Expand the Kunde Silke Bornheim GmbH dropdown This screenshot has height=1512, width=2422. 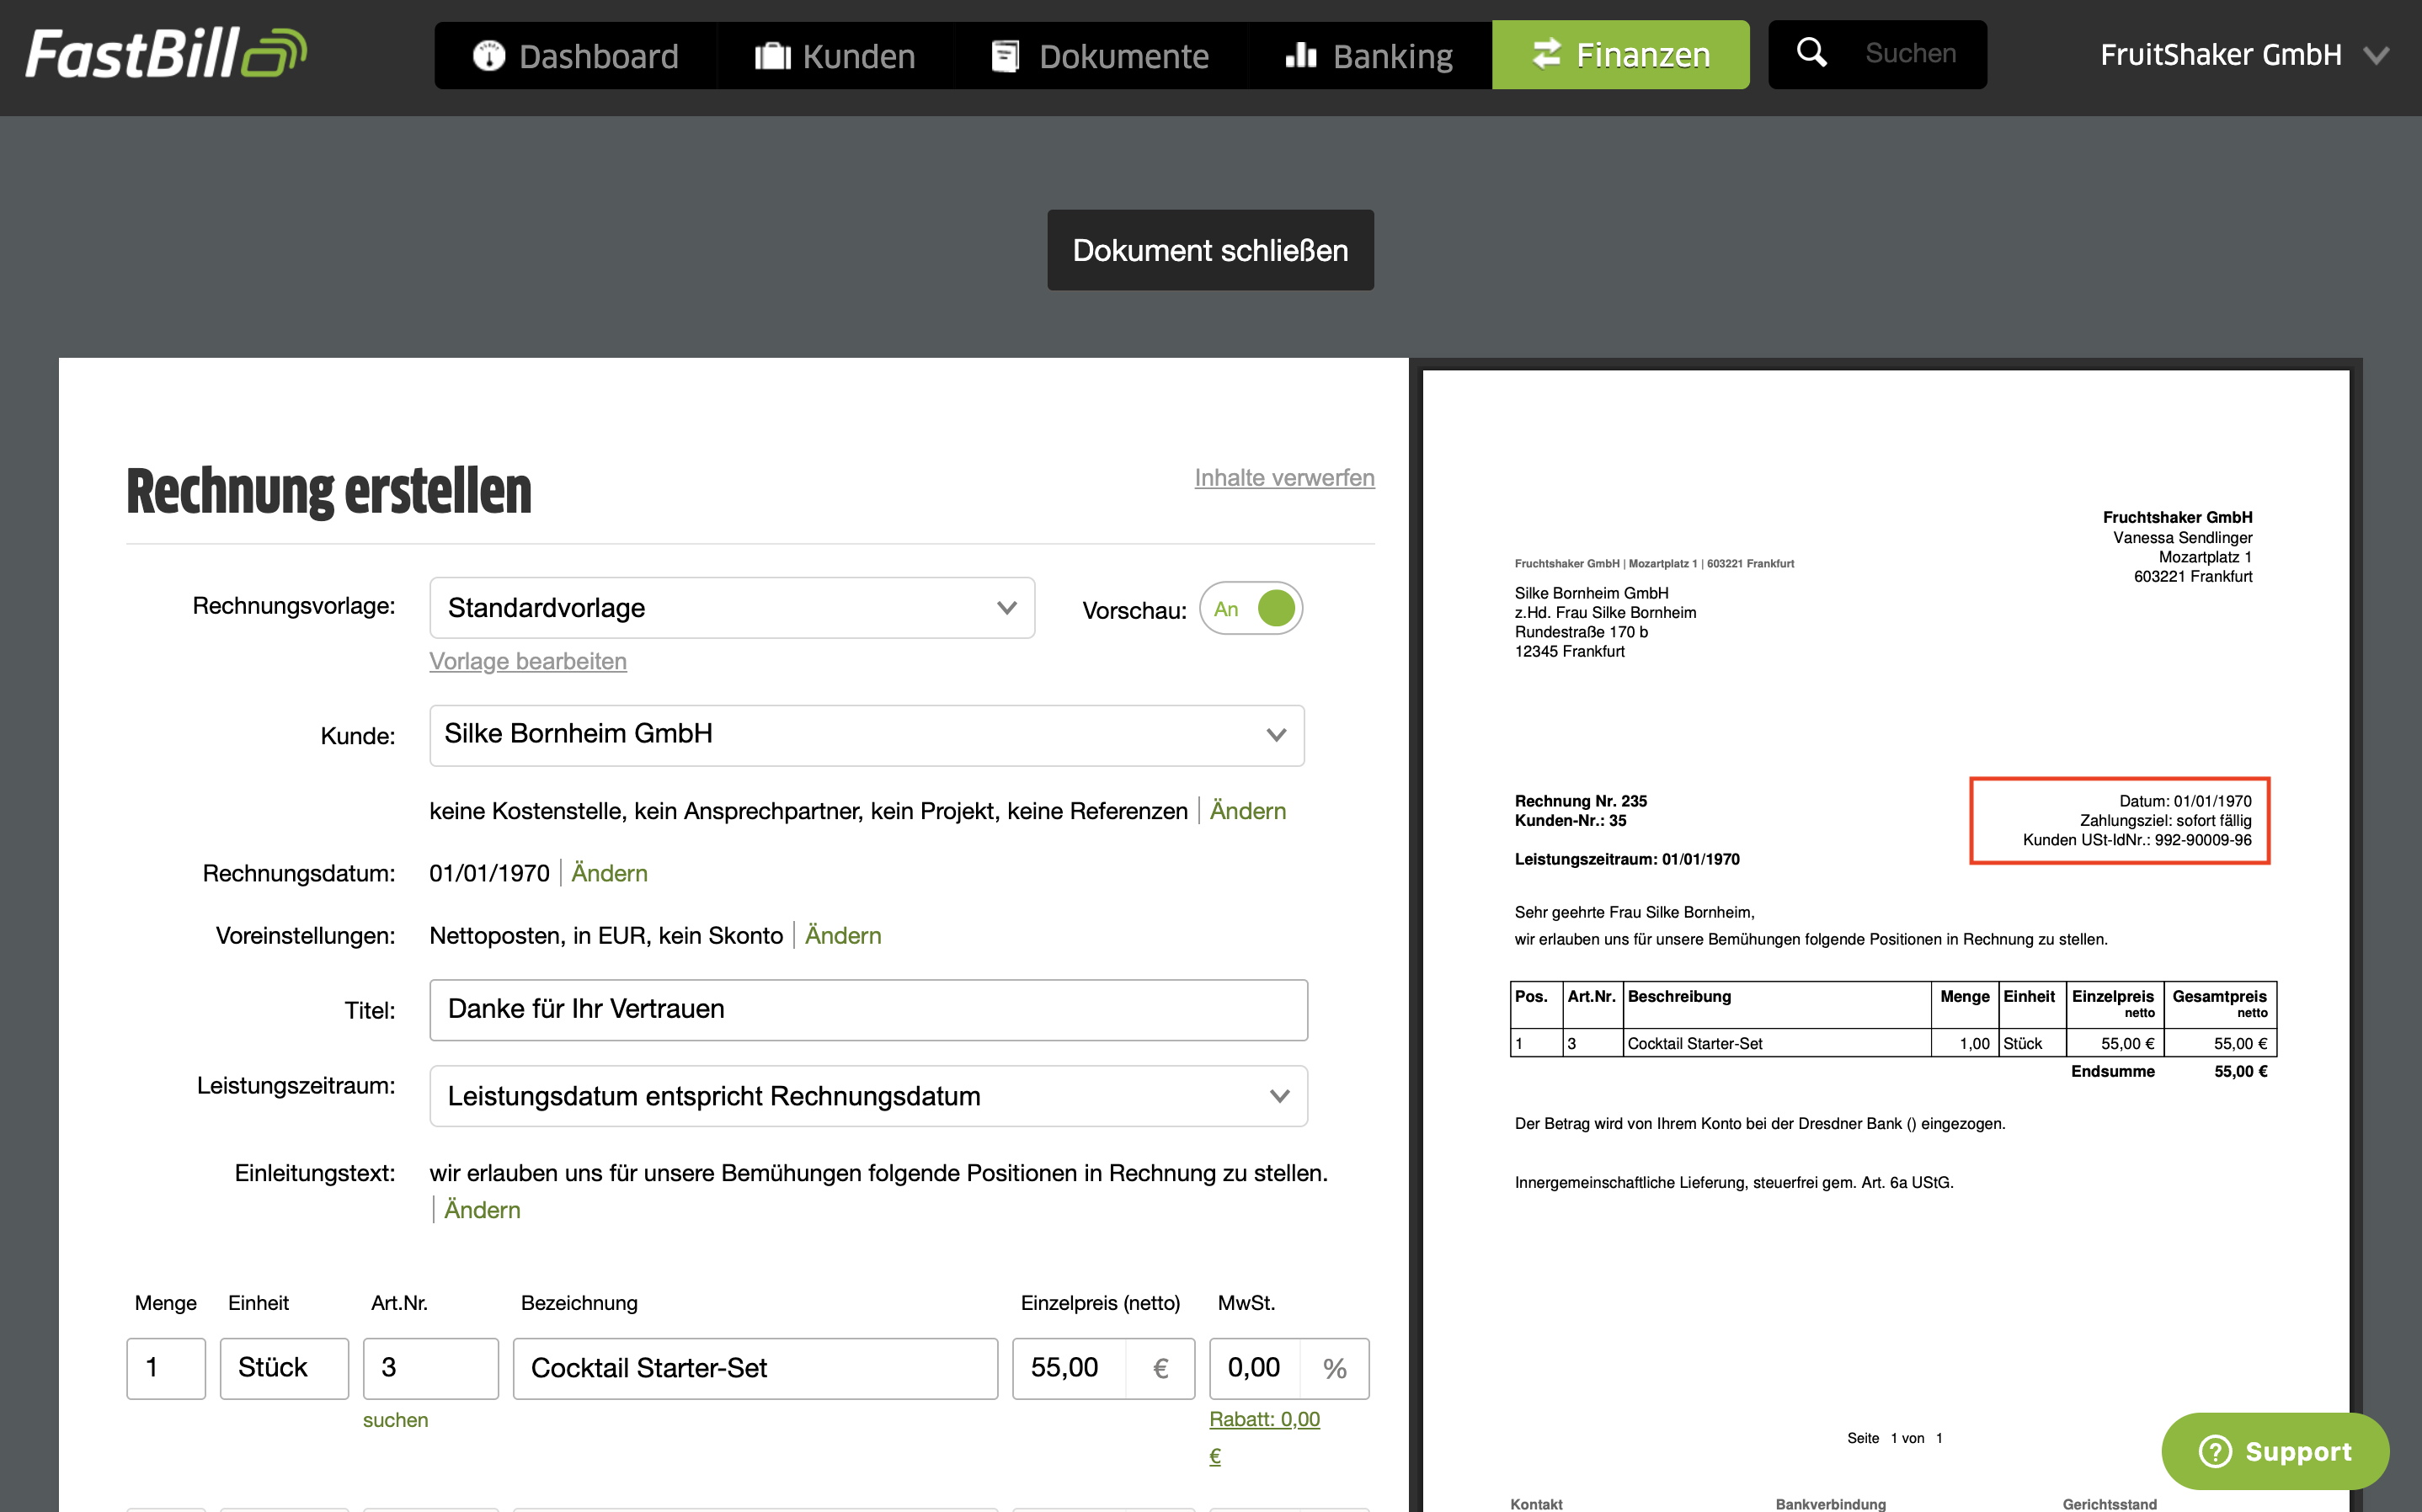click(866, 735)
